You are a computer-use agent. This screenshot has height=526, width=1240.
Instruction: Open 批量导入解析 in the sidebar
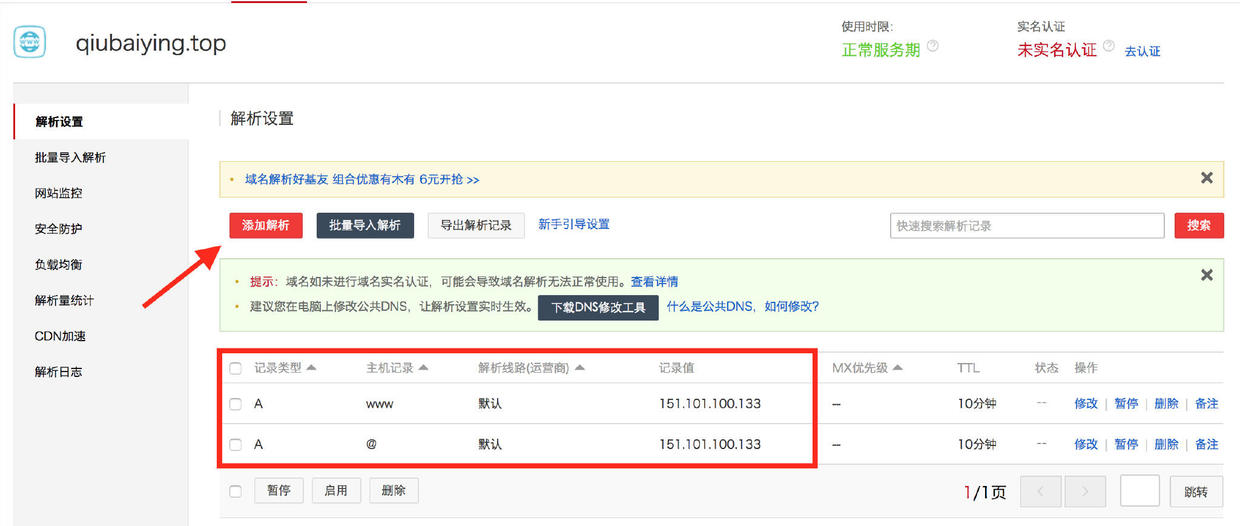click(70, 158)
